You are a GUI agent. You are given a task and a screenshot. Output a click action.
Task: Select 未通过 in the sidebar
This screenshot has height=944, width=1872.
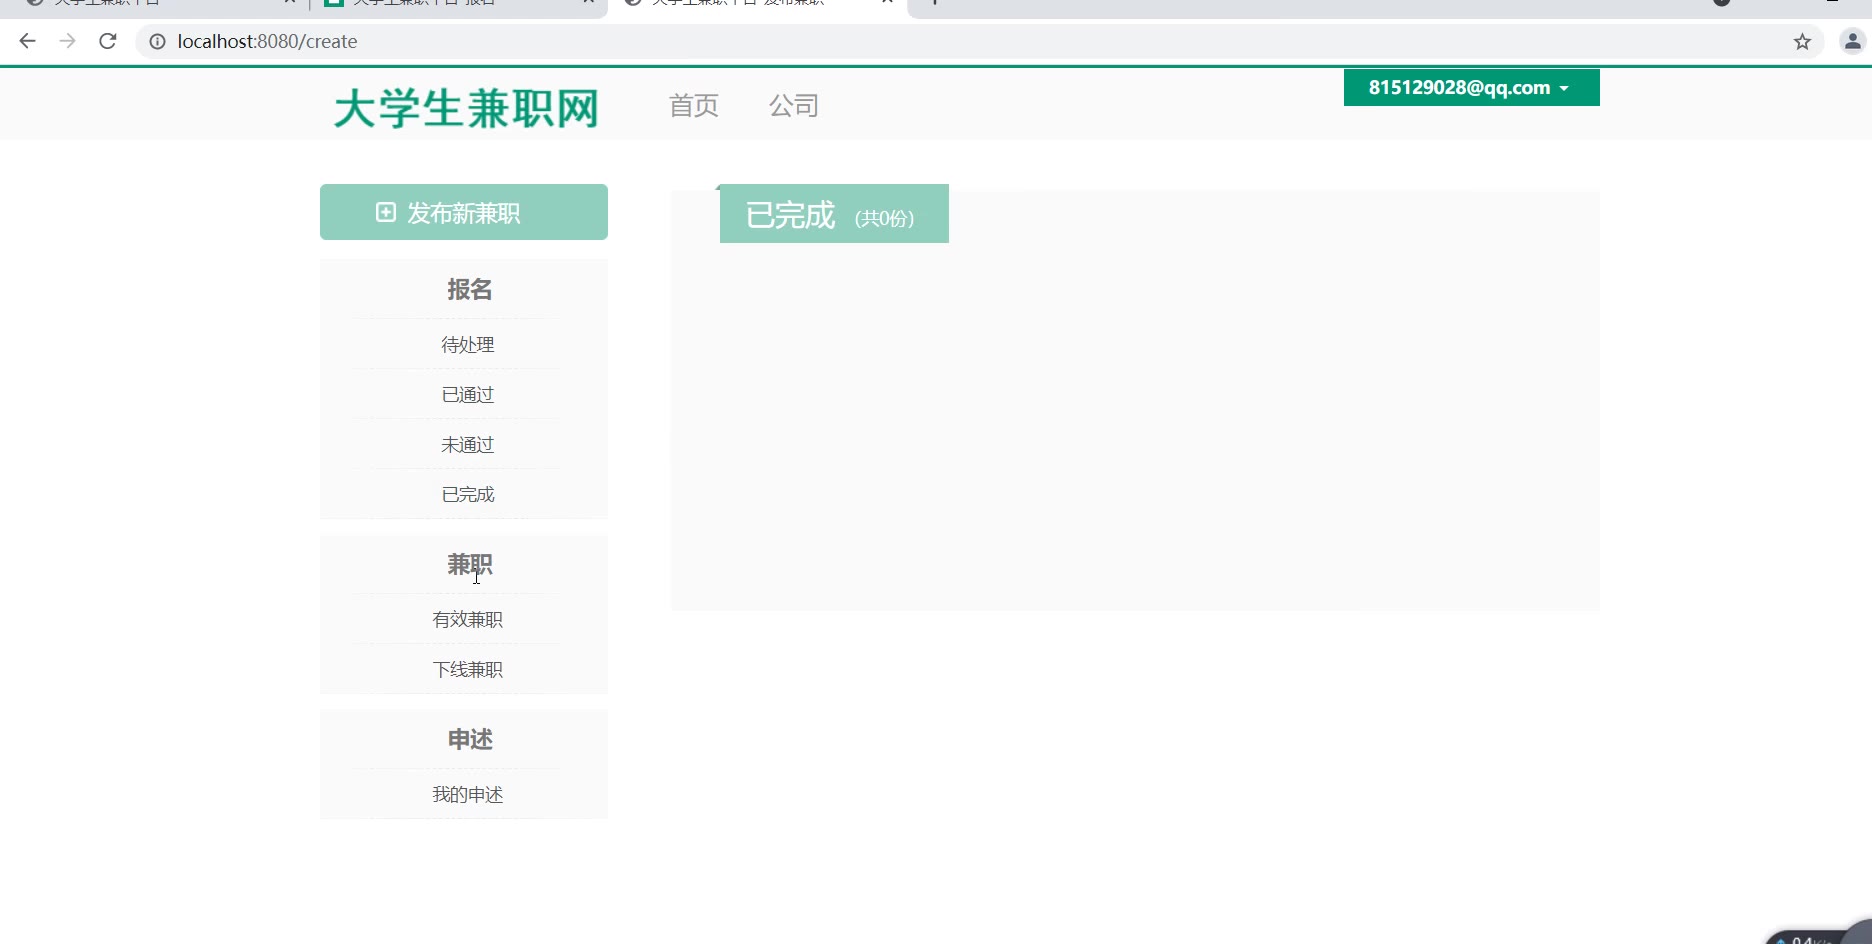point(468,444)
